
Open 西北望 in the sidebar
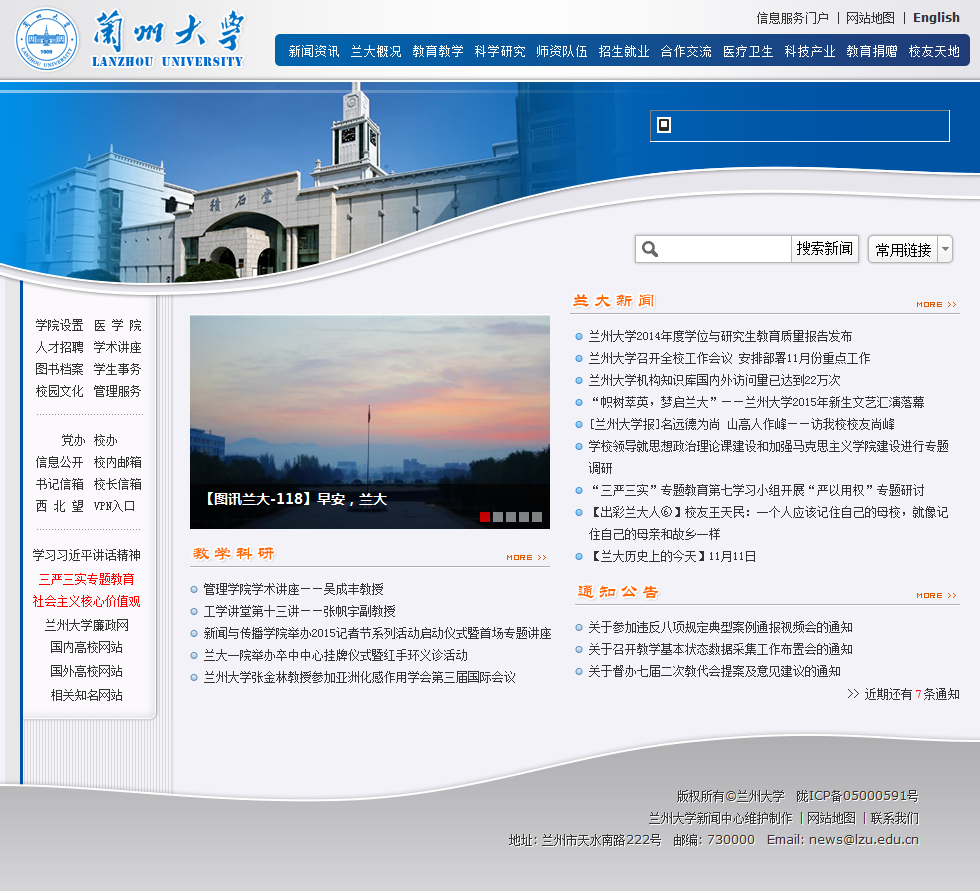click(59, 506)
